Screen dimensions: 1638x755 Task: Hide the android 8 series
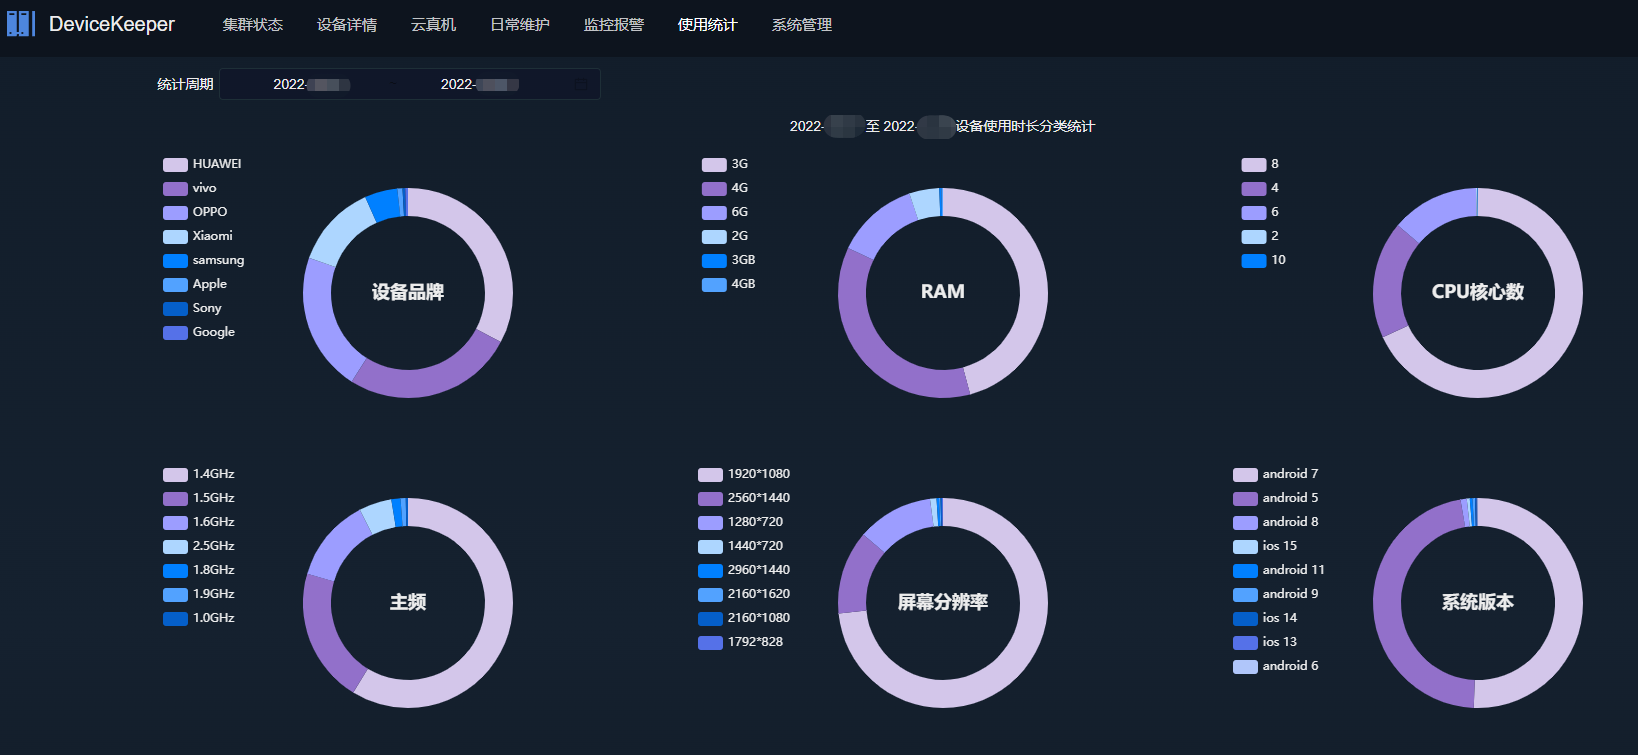1276,522
